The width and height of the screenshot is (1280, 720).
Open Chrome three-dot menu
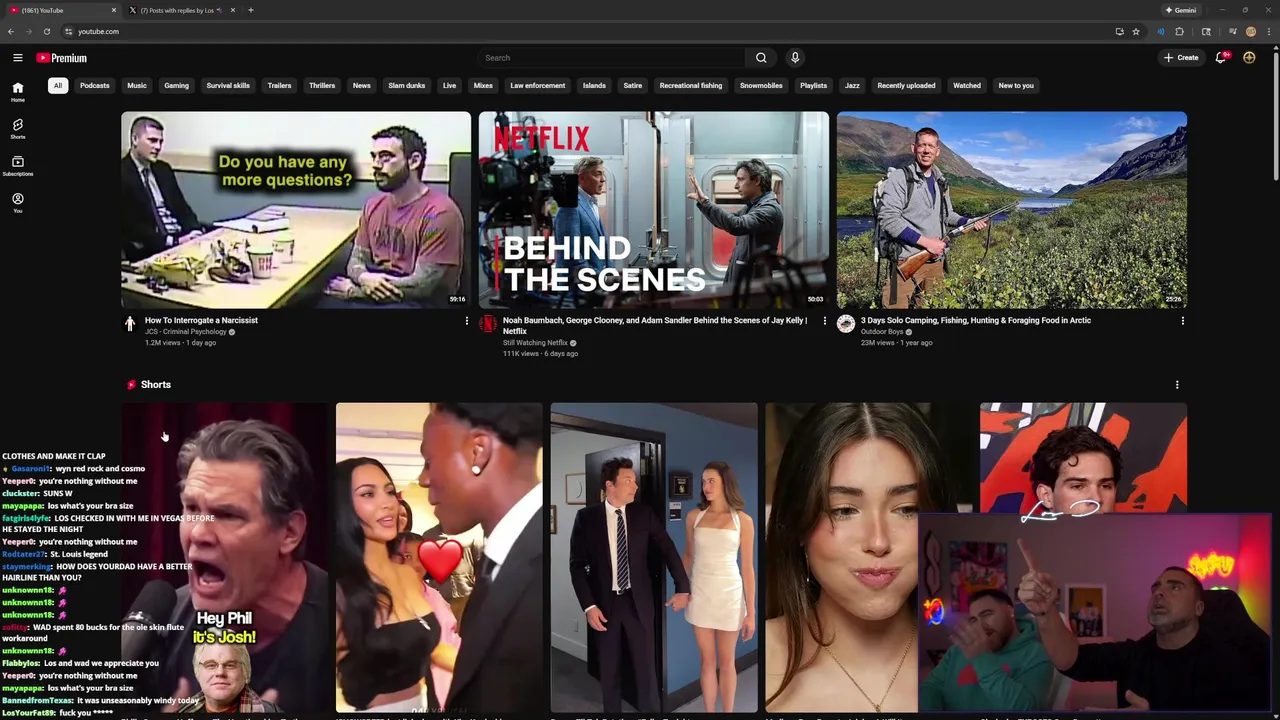click(1268, 31)
